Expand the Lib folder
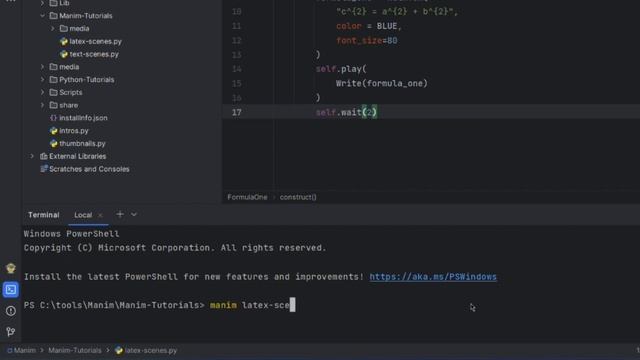 42,3
